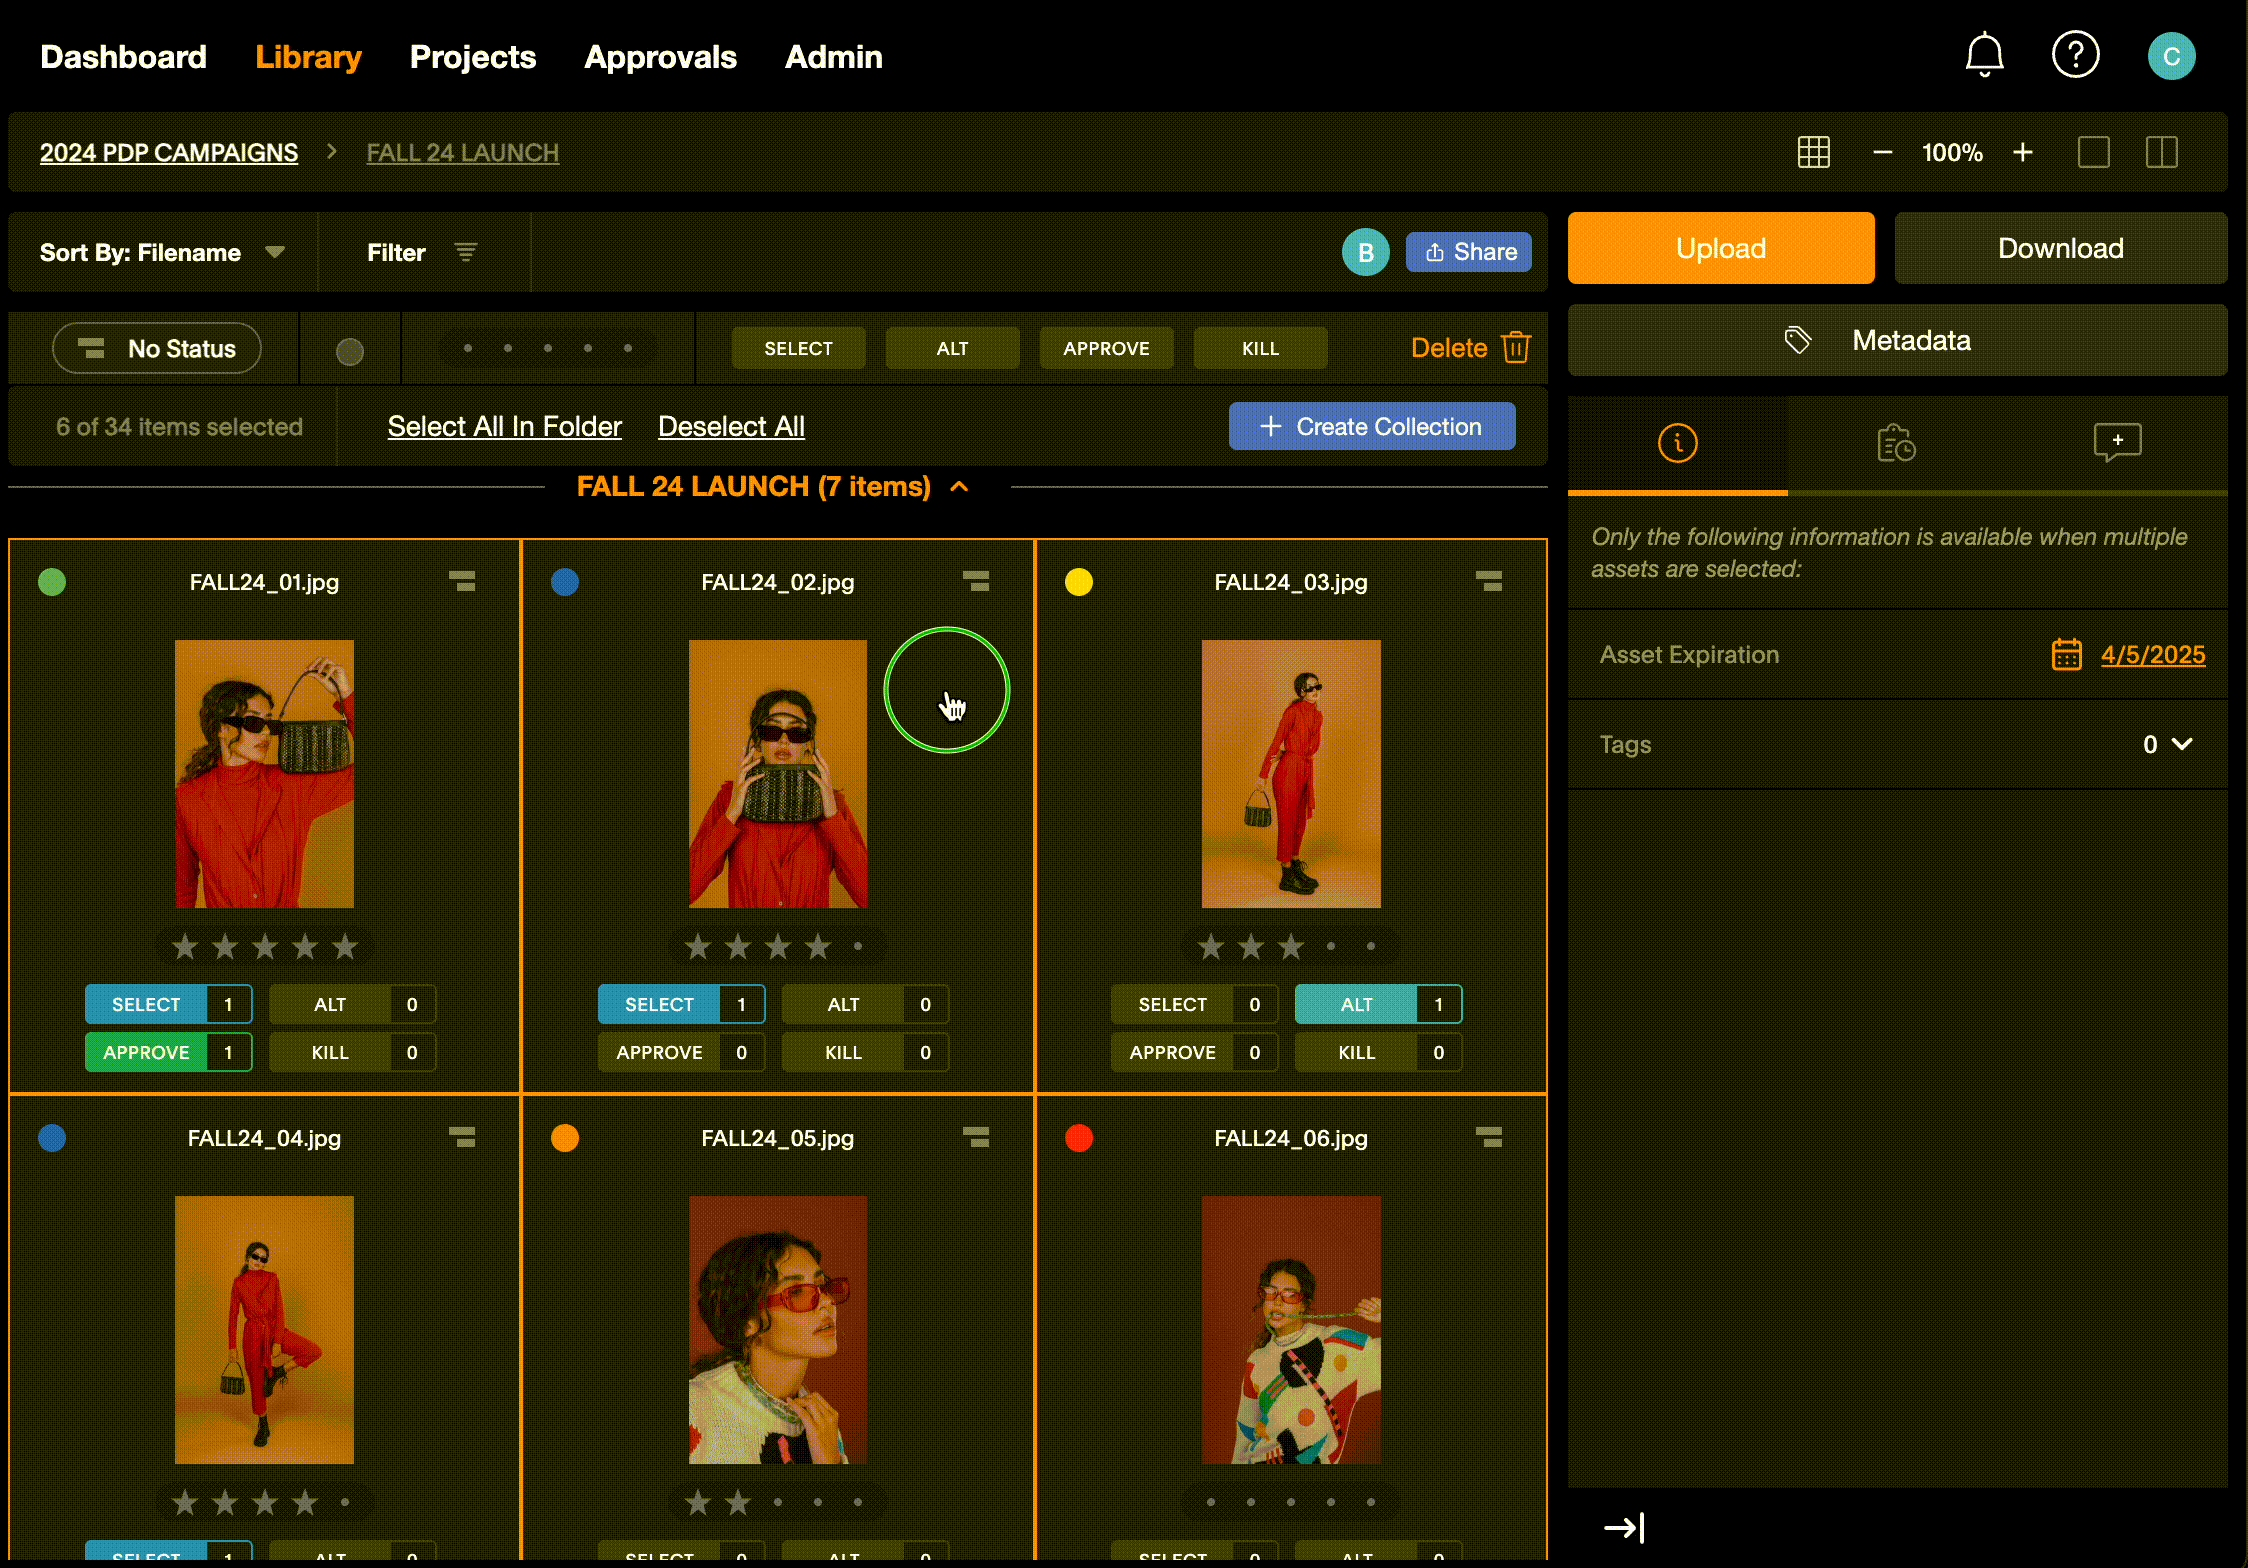Zoom out with the minus icon
Image resolution: width=2248 pixels, height=1568 pixels.
1882,152
